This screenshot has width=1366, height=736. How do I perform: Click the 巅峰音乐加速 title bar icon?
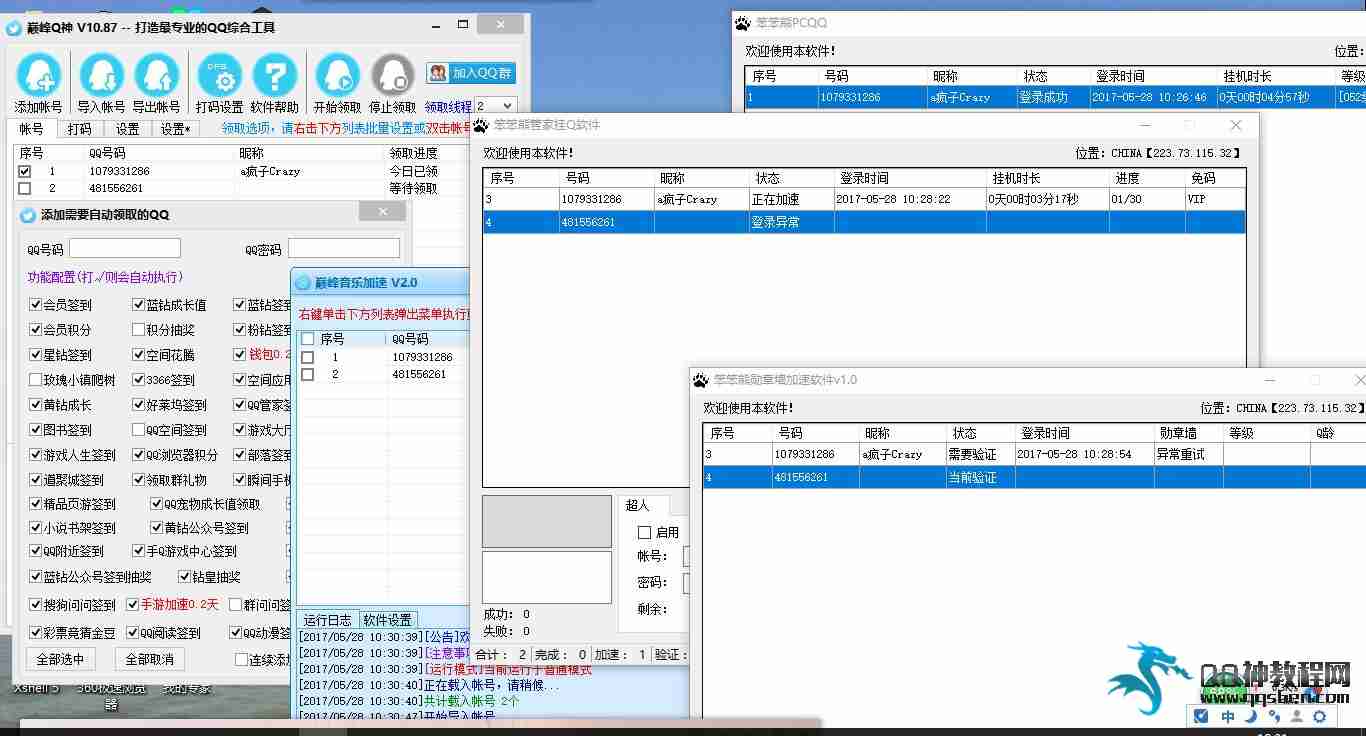(303, 283)
